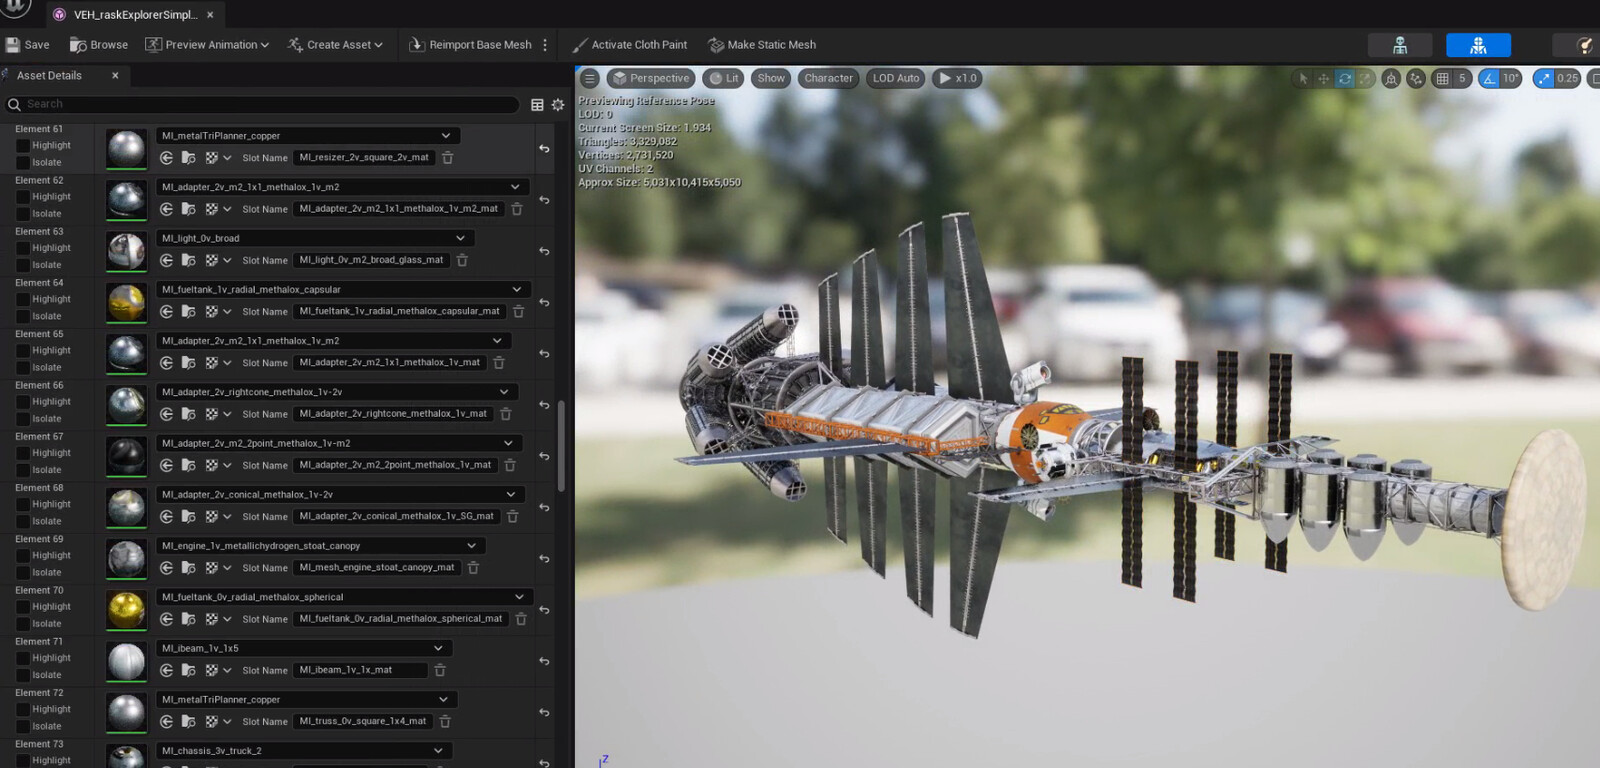The height and width of the screenshot is (768, 1600).
Task: Select the translate (move) transform tool
Action: pos(1323,78)
